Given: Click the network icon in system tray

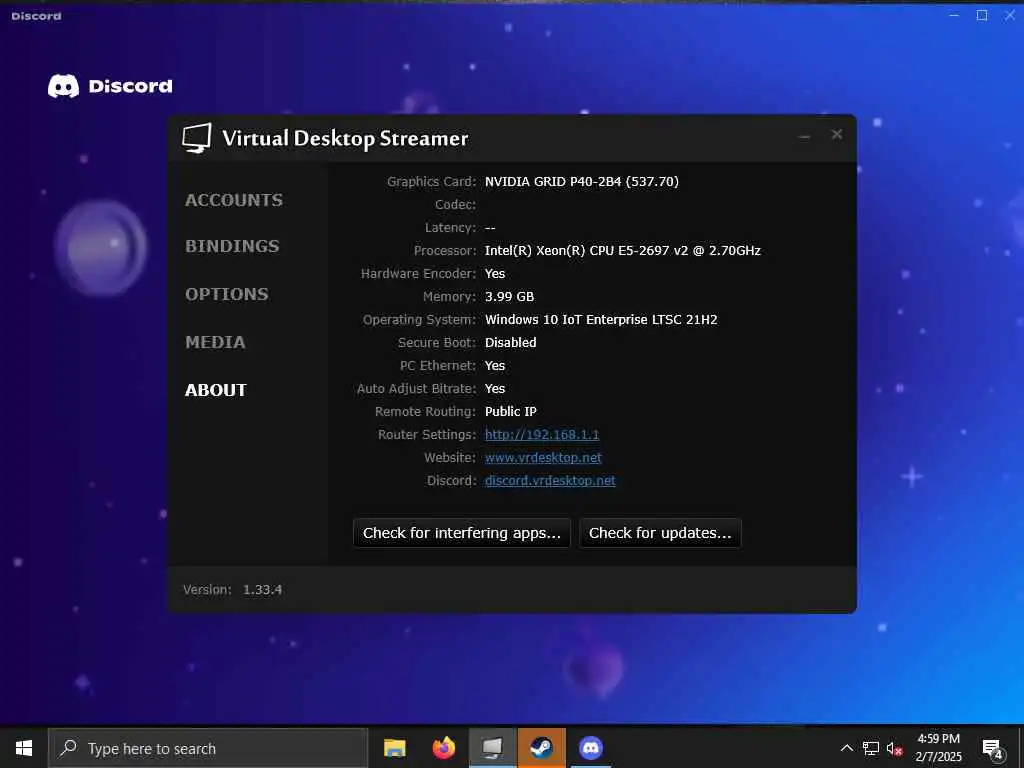Looking at the screenshot, I should coord(871,748).
